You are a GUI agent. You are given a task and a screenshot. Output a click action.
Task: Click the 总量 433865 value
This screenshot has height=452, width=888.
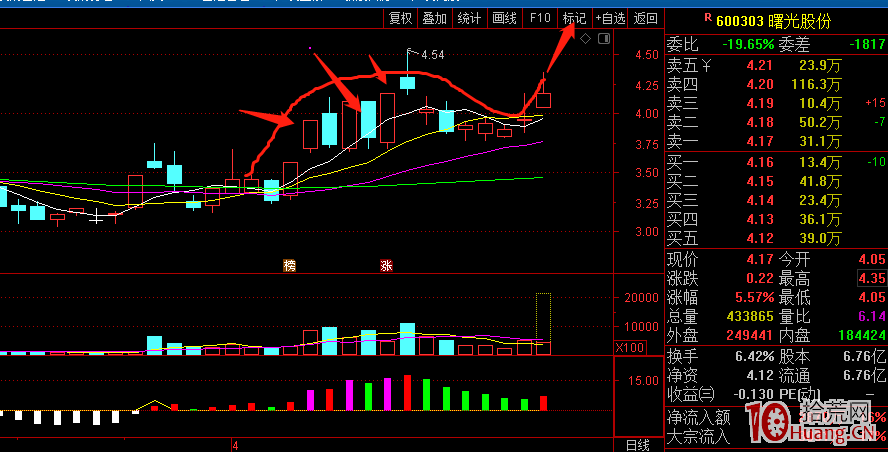(750, 316)
